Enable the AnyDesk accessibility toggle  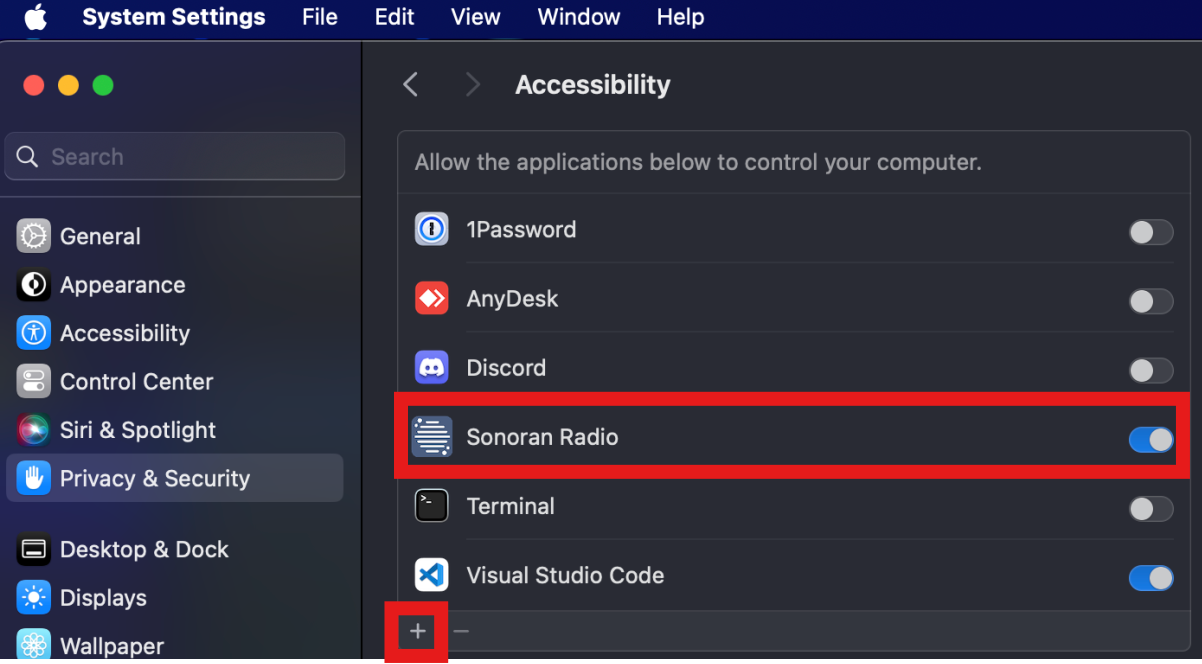click(1151, 301)
